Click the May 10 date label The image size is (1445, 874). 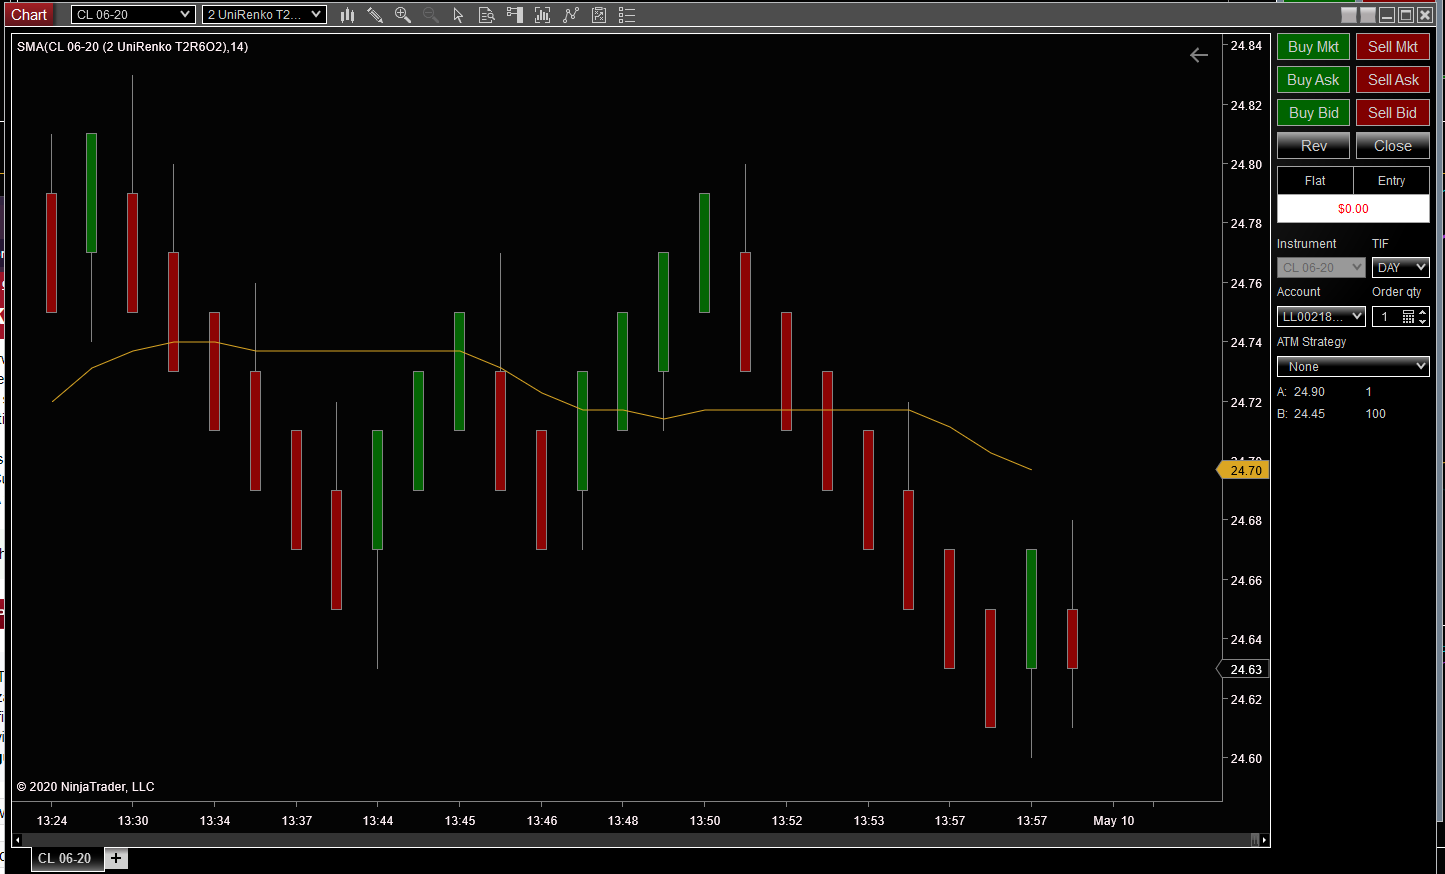point(1114,821)
